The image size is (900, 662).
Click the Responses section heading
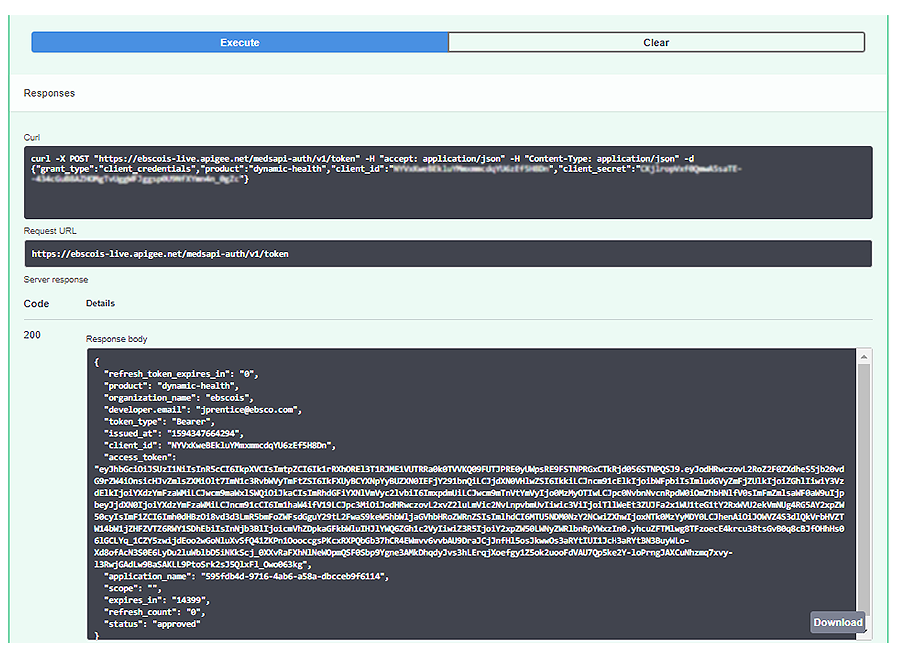click(49, 93)
